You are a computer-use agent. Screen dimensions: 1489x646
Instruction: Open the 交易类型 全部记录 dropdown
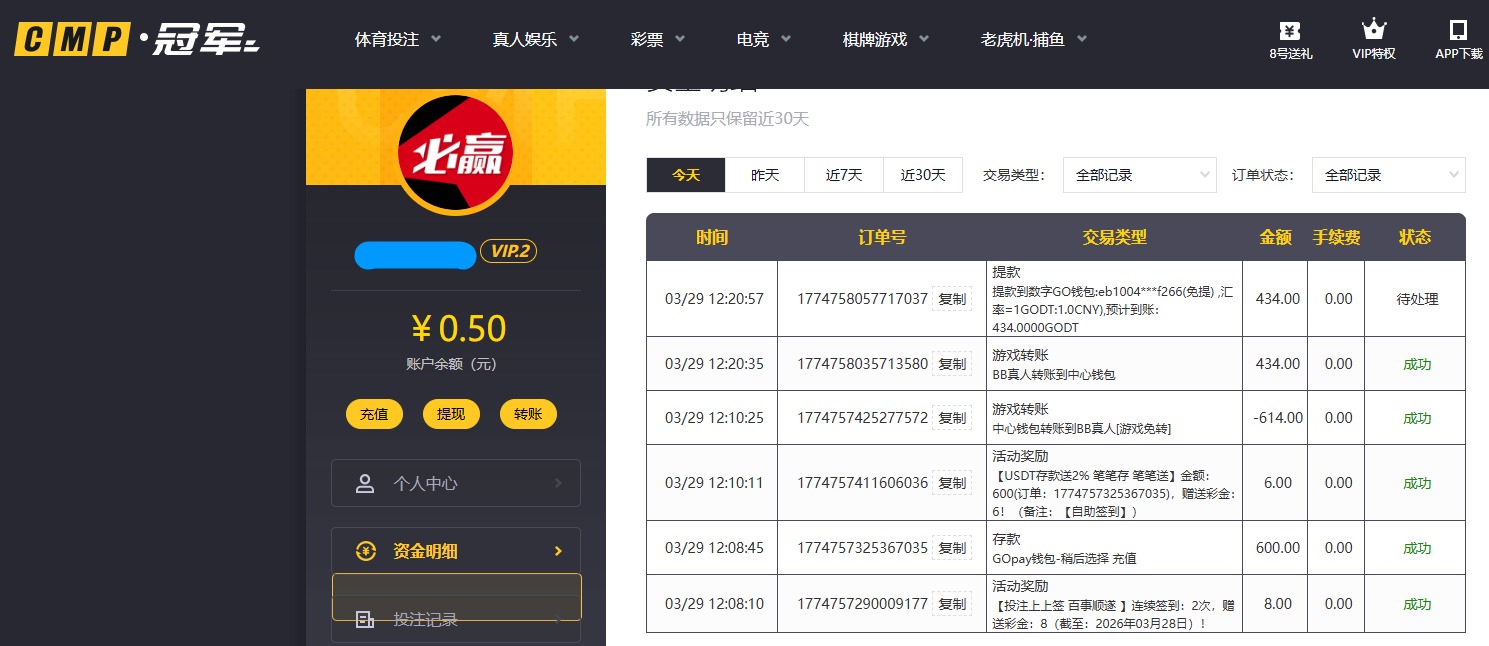click(x=1139, y=174)
